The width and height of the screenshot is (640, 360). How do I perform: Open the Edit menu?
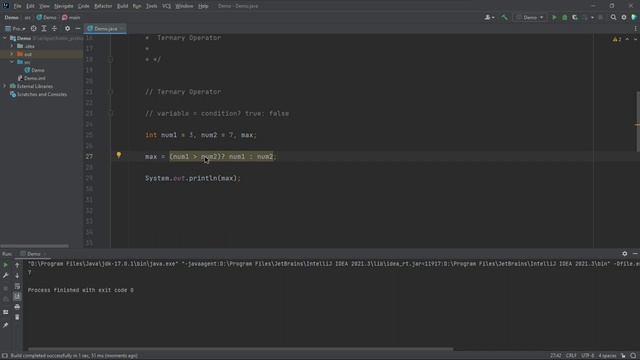[x=30, y=6]
